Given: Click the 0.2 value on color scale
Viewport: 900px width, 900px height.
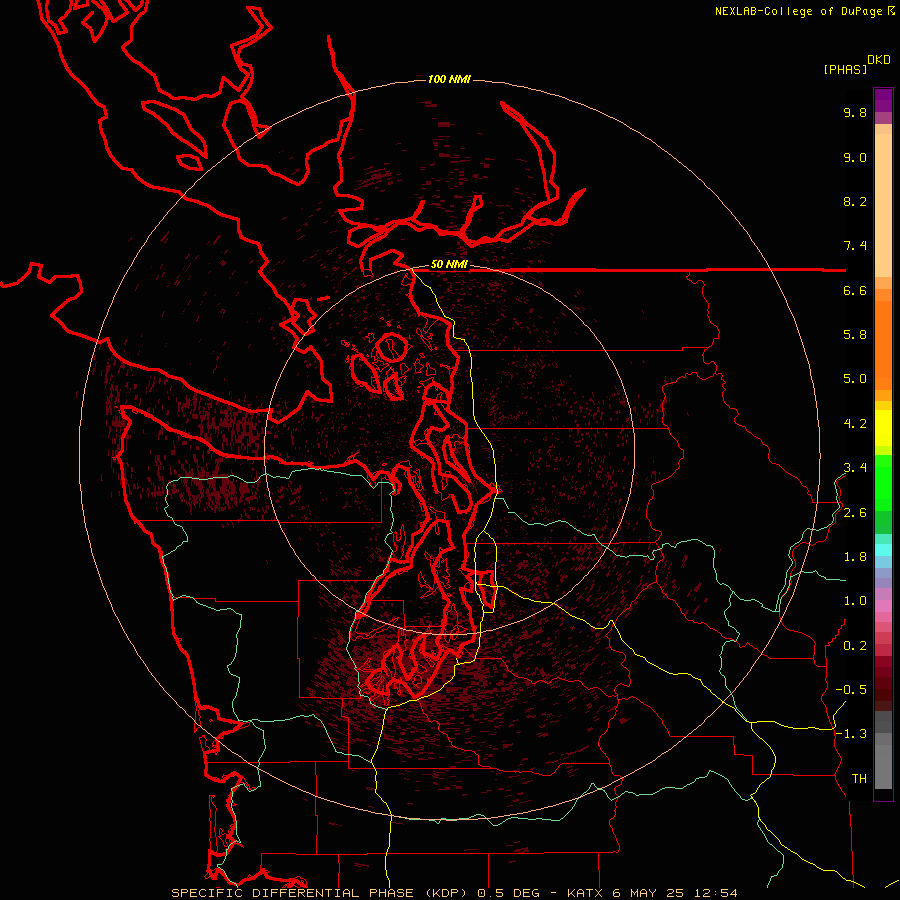Looking at the screenshot, I should point(855,646).
